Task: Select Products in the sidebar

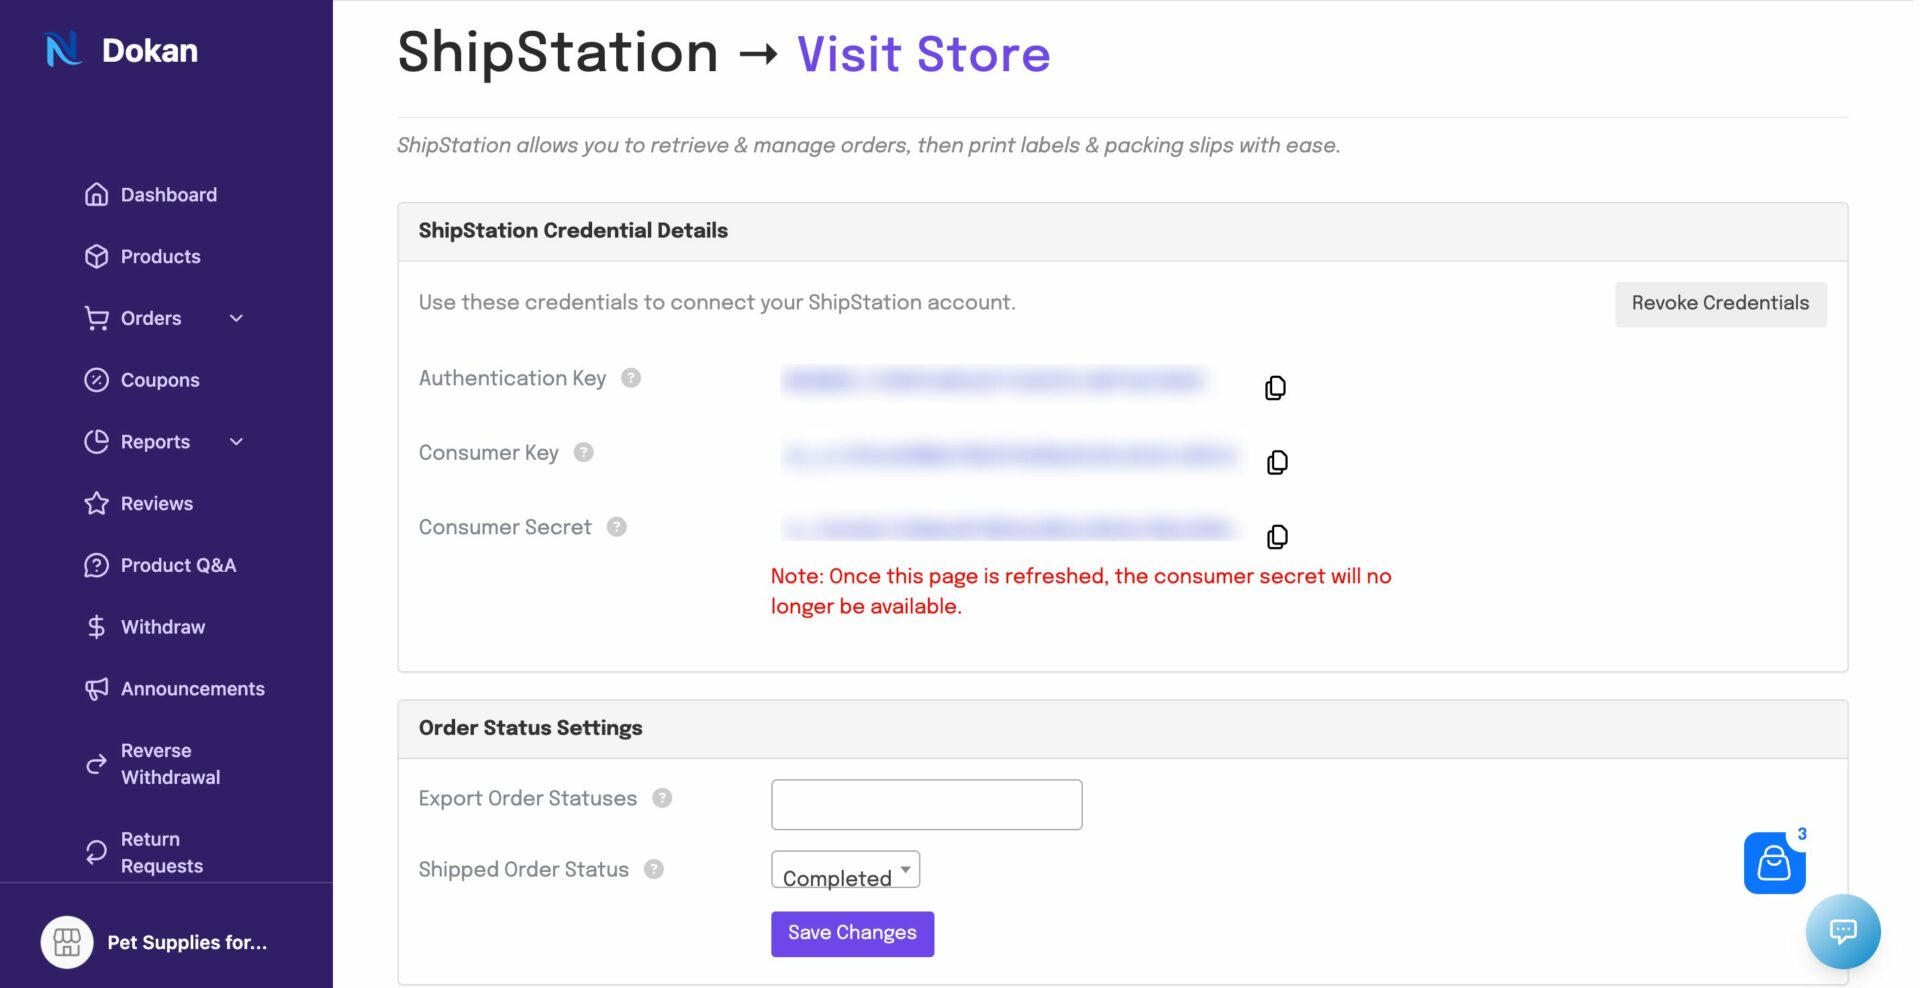Action: (160, 256)
